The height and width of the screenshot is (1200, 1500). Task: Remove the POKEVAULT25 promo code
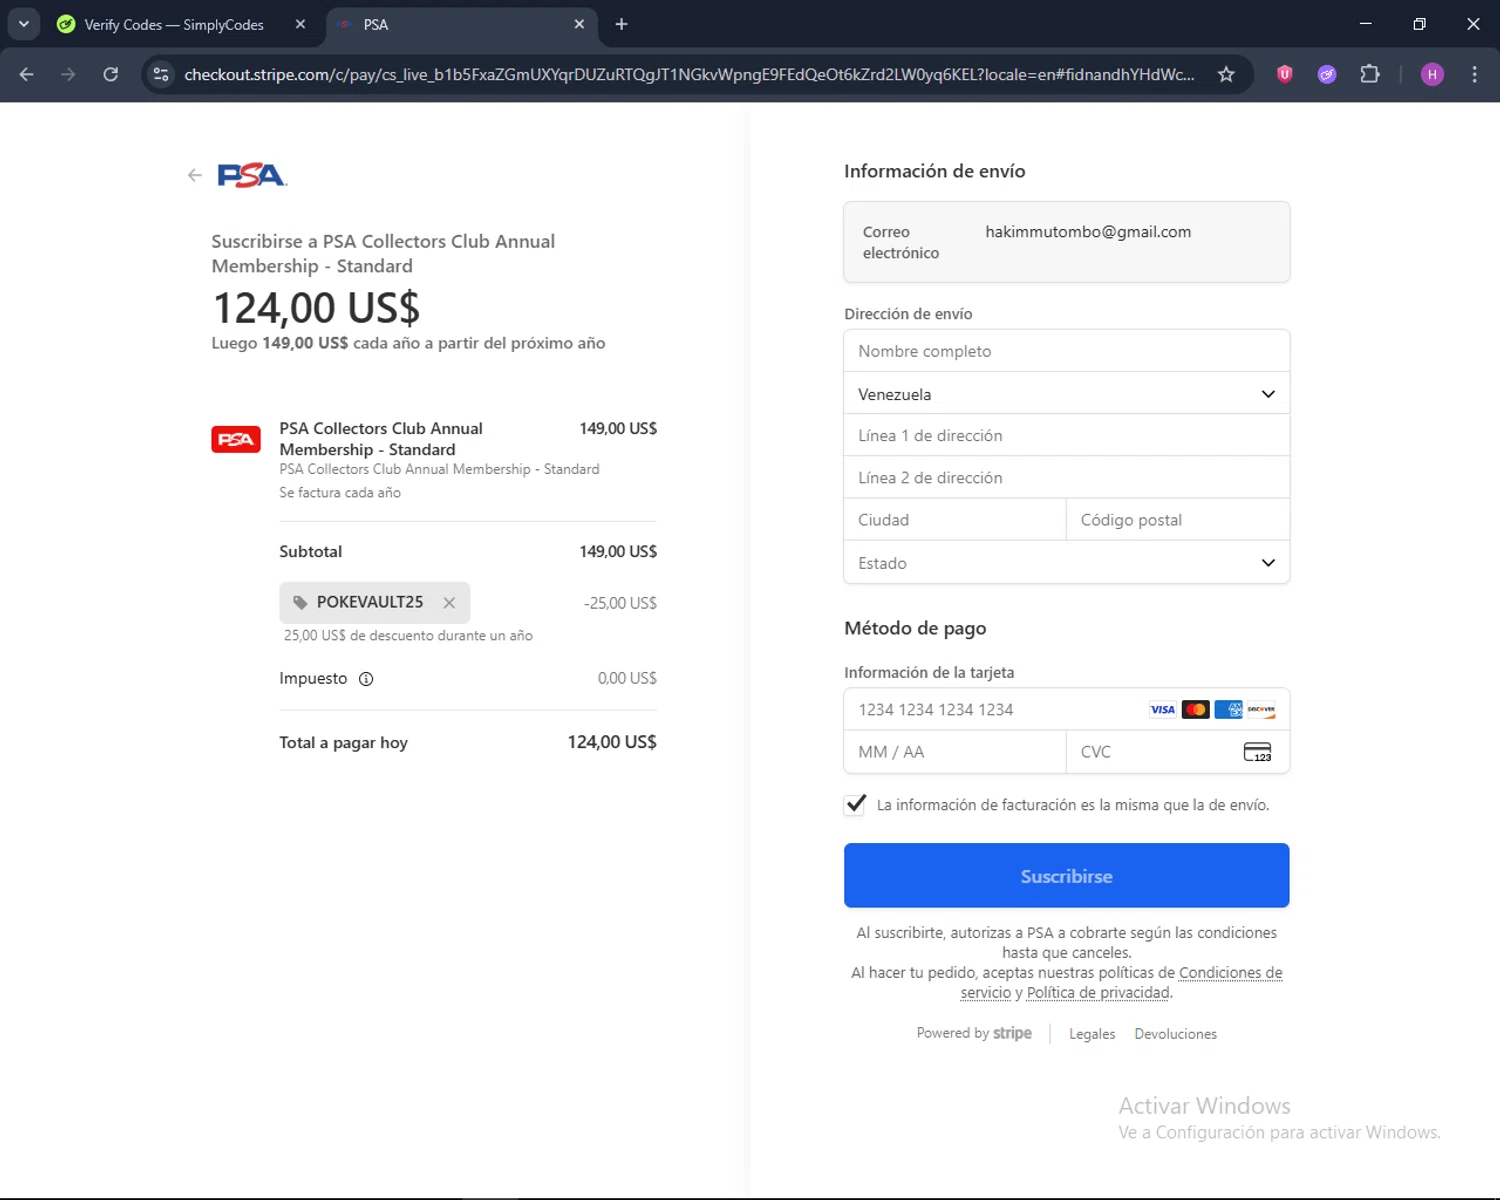[x=449, y=603]
